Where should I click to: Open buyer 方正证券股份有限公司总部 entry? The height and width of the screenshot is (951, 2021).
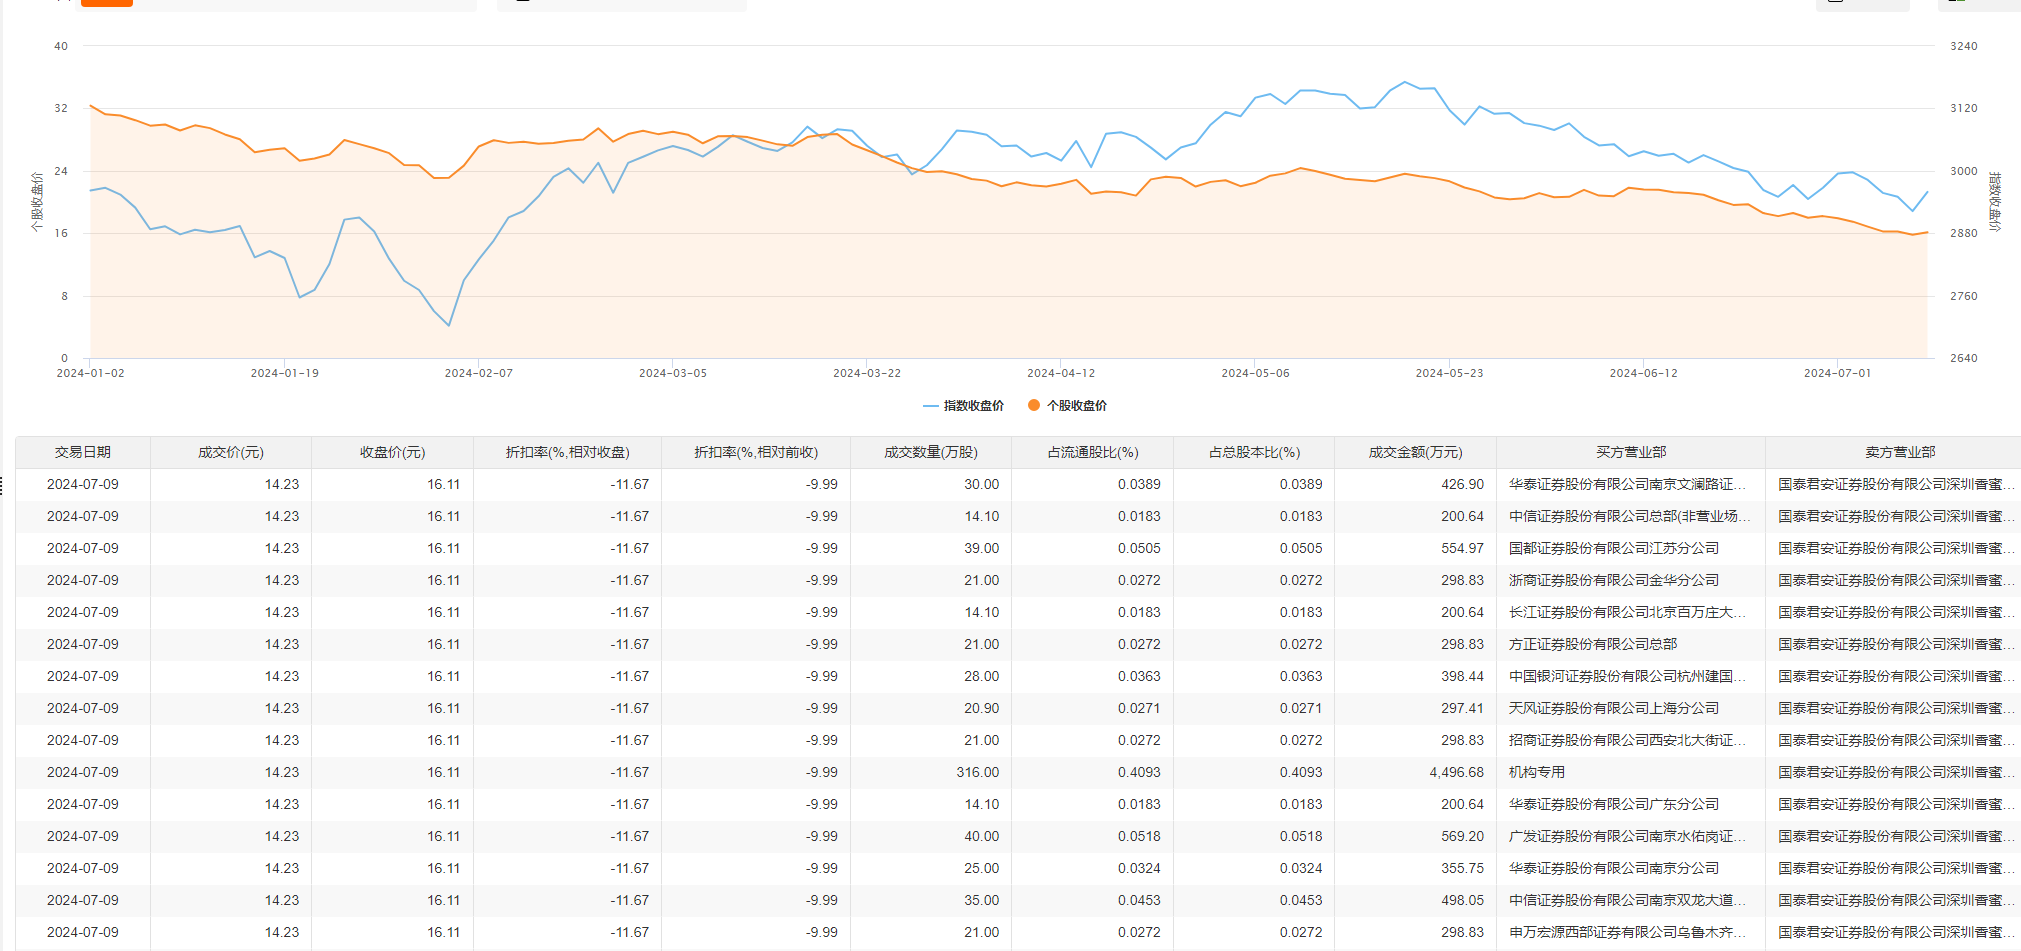(x=1592, y=644)
